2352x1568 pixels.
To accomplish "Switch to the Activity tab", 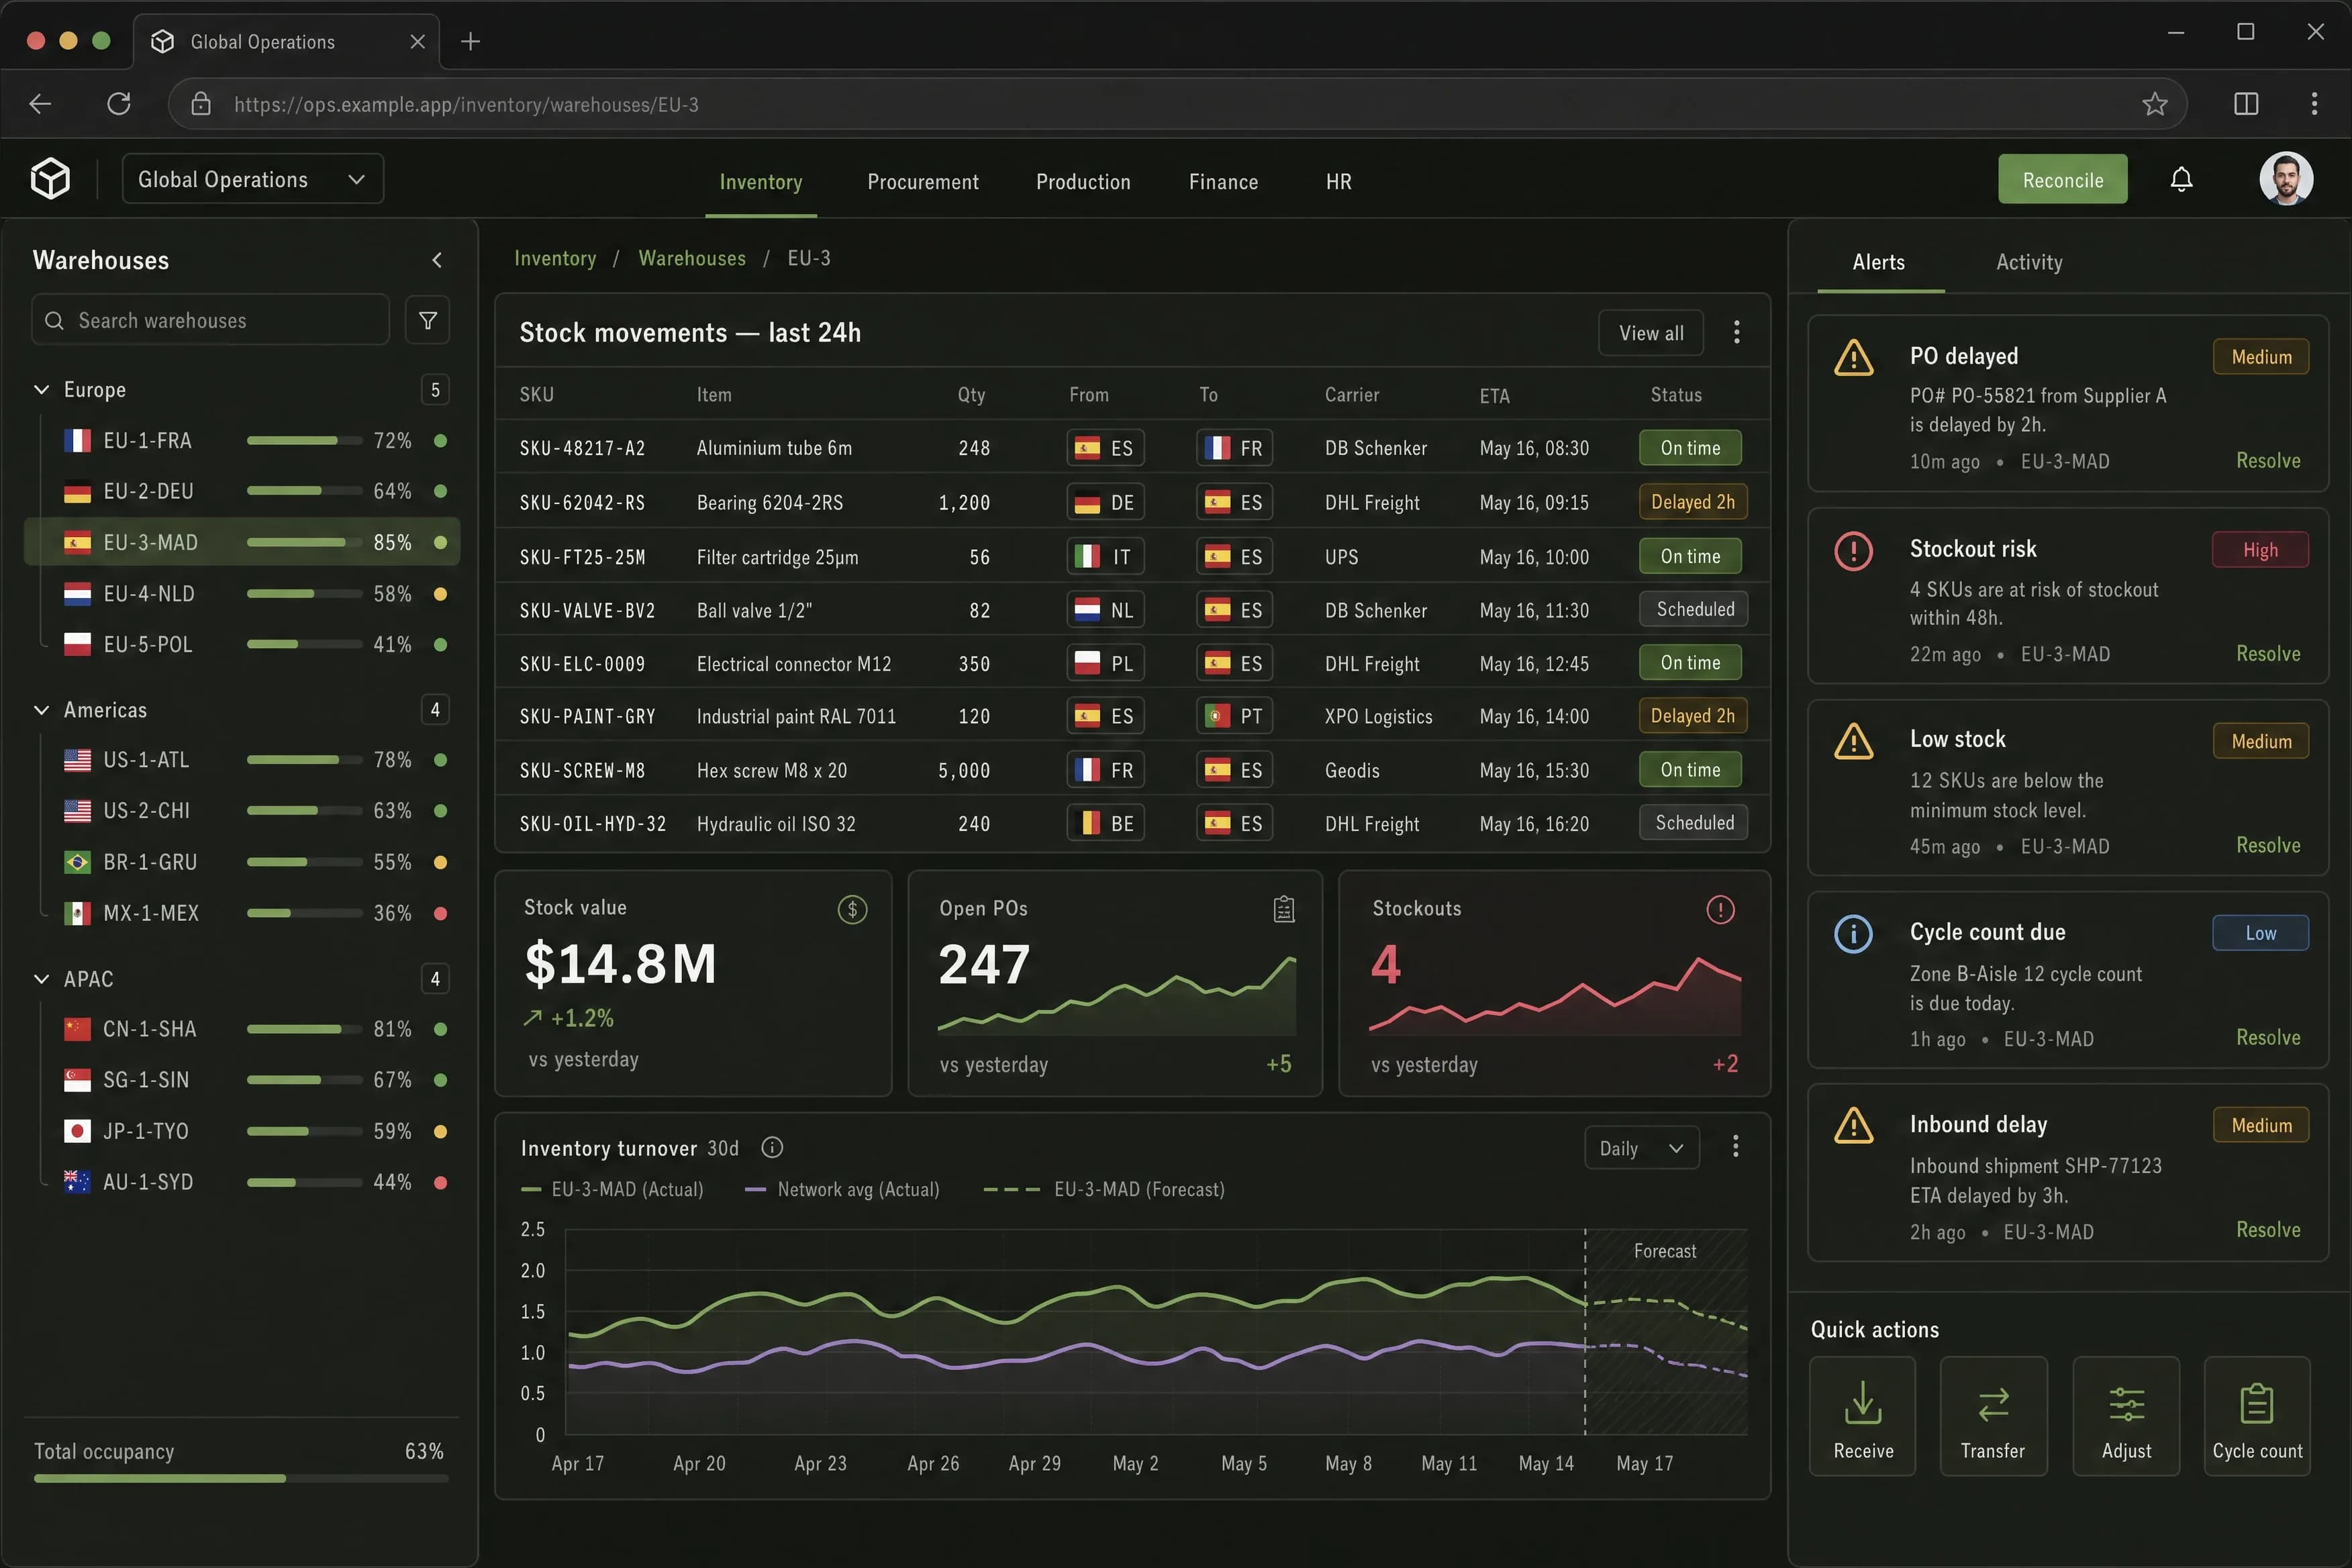I will 2029,262.
